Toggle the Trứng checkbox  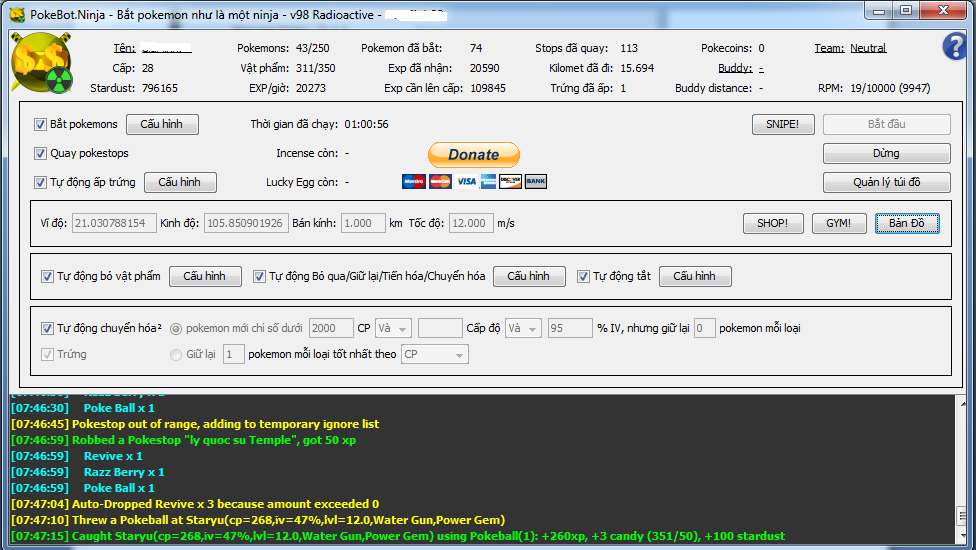pyautogui.click(x=47, y=354)
